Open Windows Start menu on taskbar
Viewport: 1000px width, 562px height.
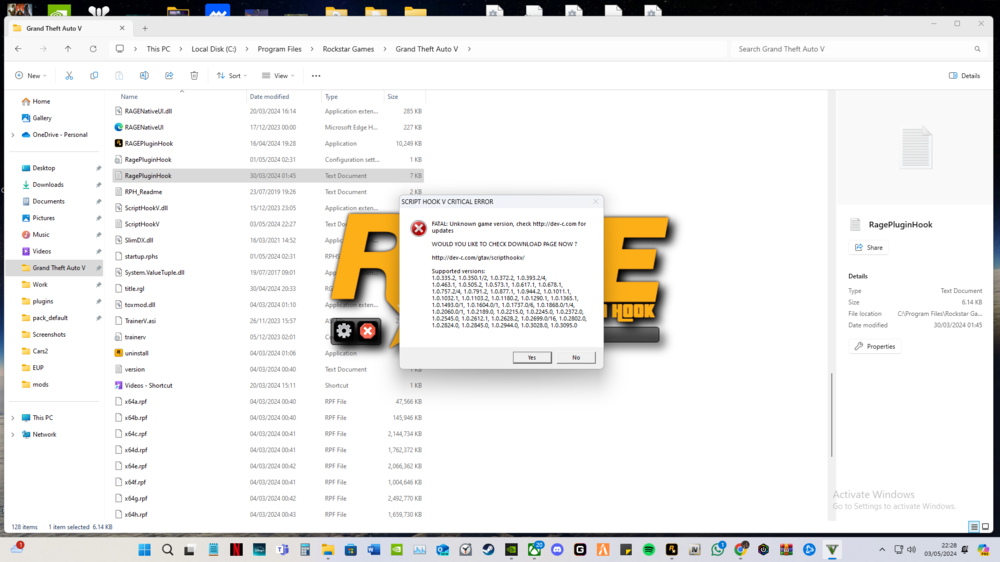point(145,549)
